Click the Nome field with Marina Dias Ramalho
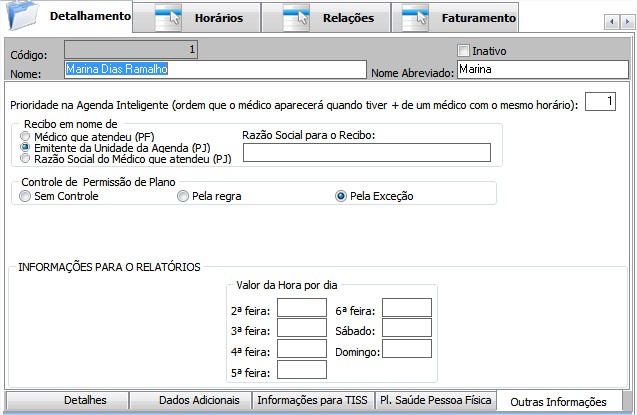 coord(215,69)
